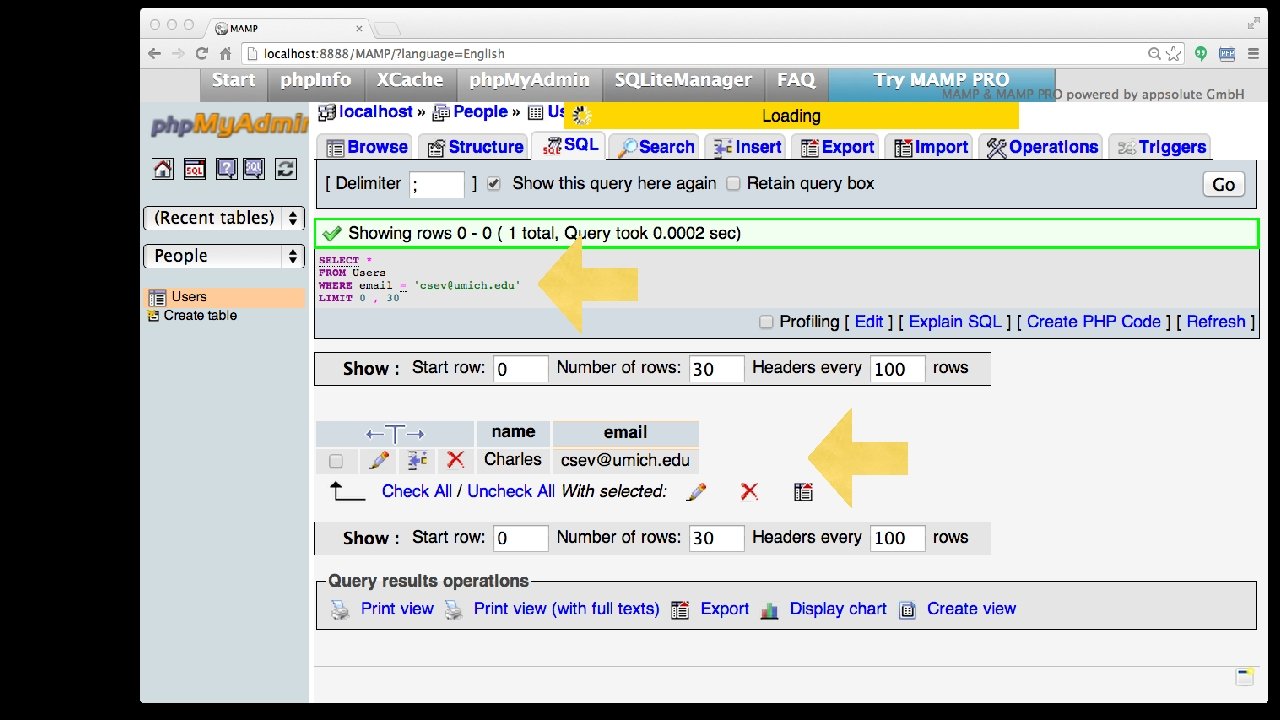
Task: Open phpMyAdmin documentation icon in sidebar
Action: 226,169
